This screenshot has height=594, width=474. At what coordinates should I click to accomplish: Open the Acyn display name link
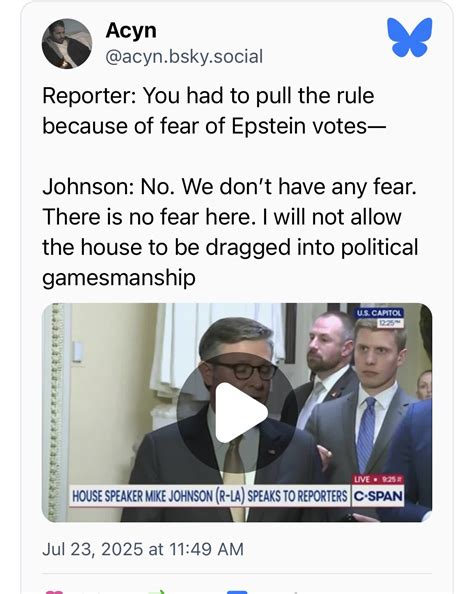[131, 30]
